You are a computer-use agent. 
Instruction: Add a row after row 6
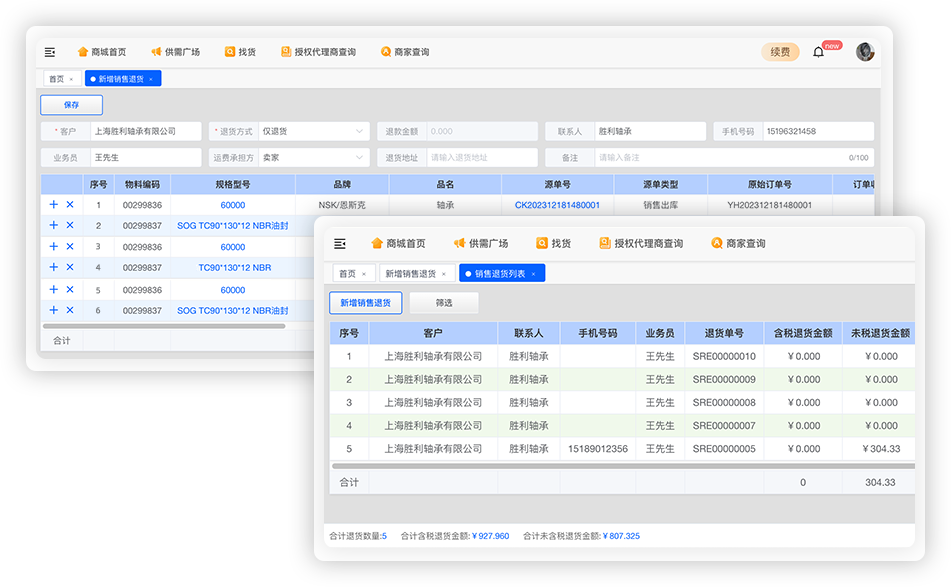tap(53, 310)
